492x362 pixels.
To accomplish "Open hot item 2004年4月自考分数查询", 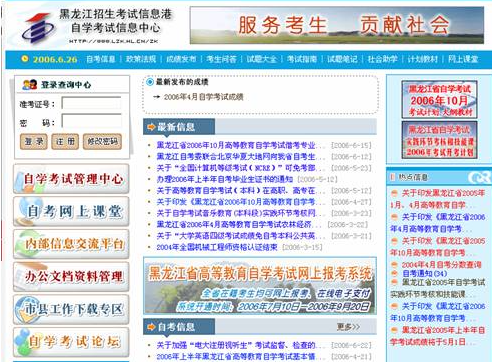I will 441,265.
